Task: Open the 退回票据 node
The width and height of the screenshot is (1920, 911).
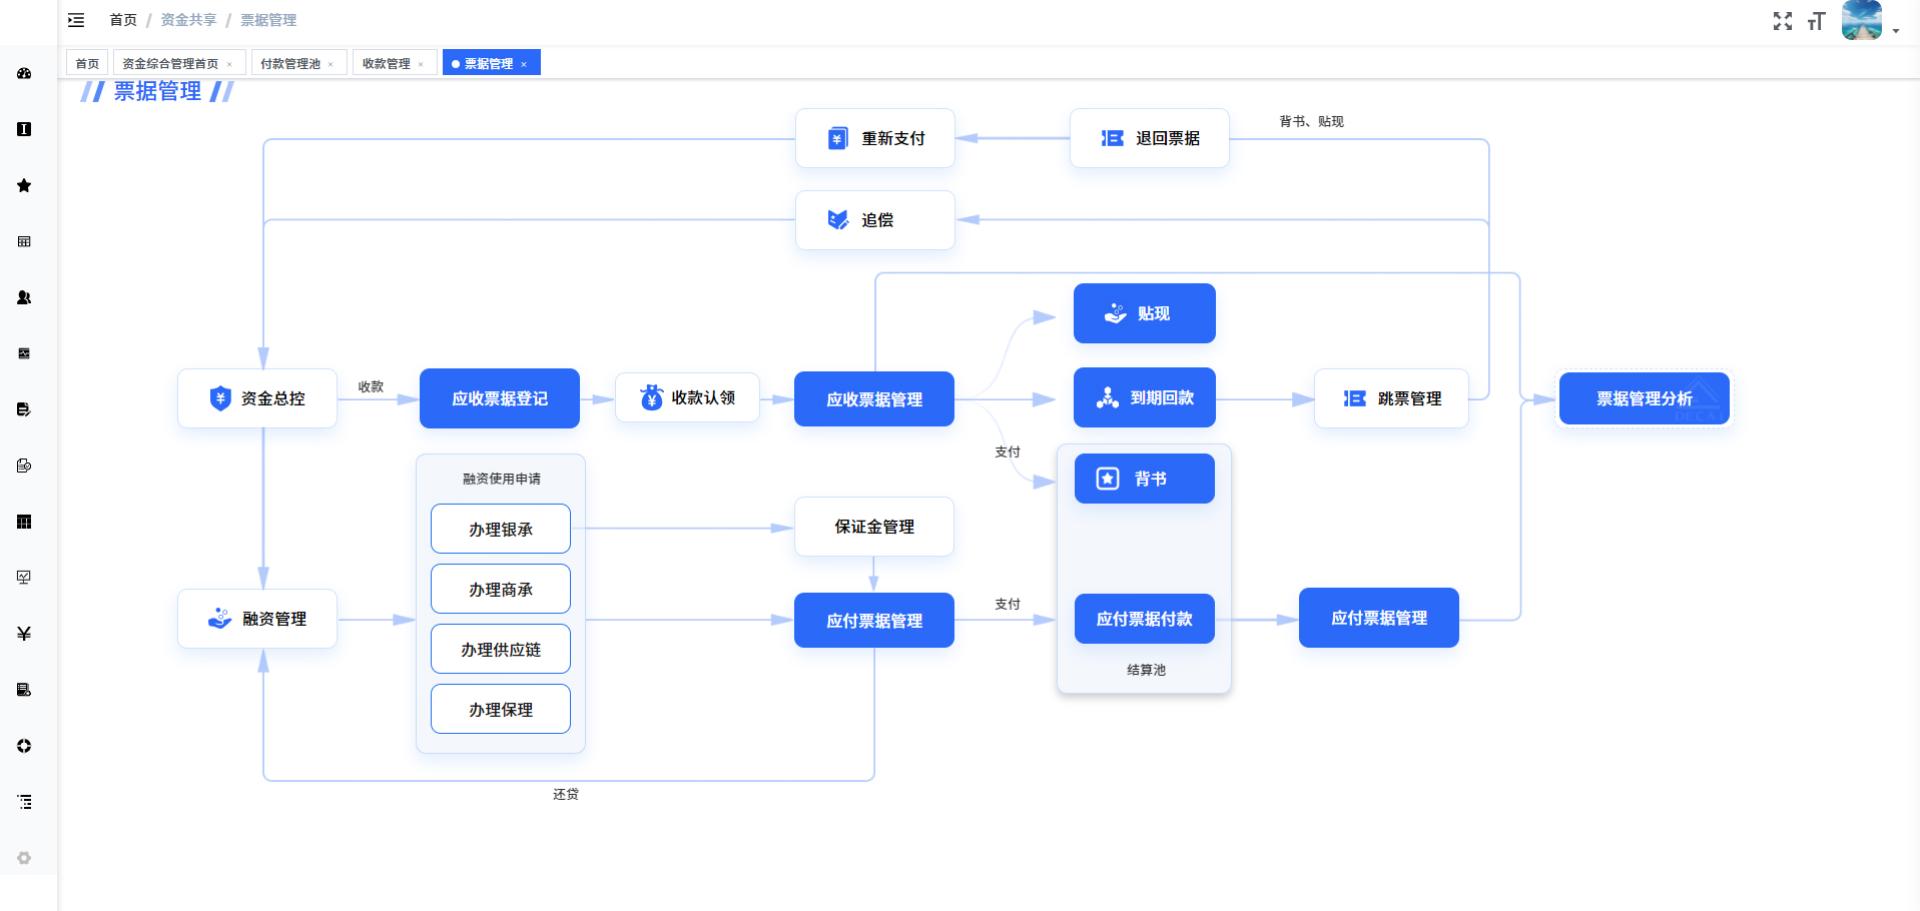Action: tap(1149, 138)
